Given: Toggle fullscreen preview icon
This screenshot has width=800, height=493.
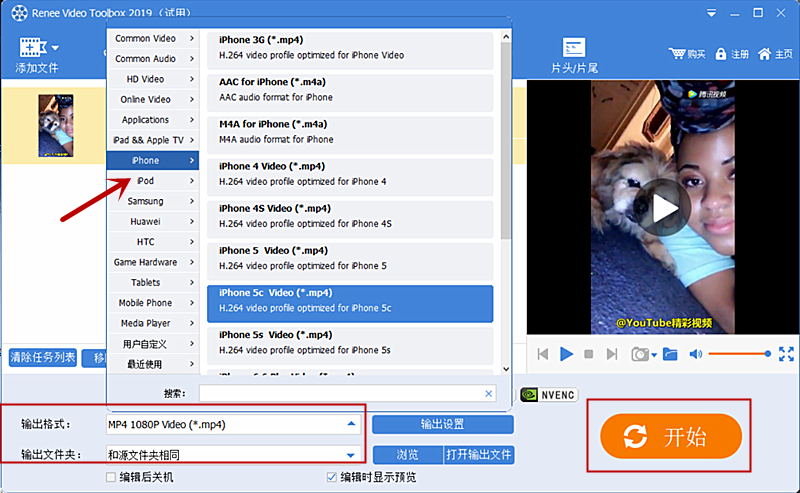Looking at the screenshot, I should click(x=786, y=354).
